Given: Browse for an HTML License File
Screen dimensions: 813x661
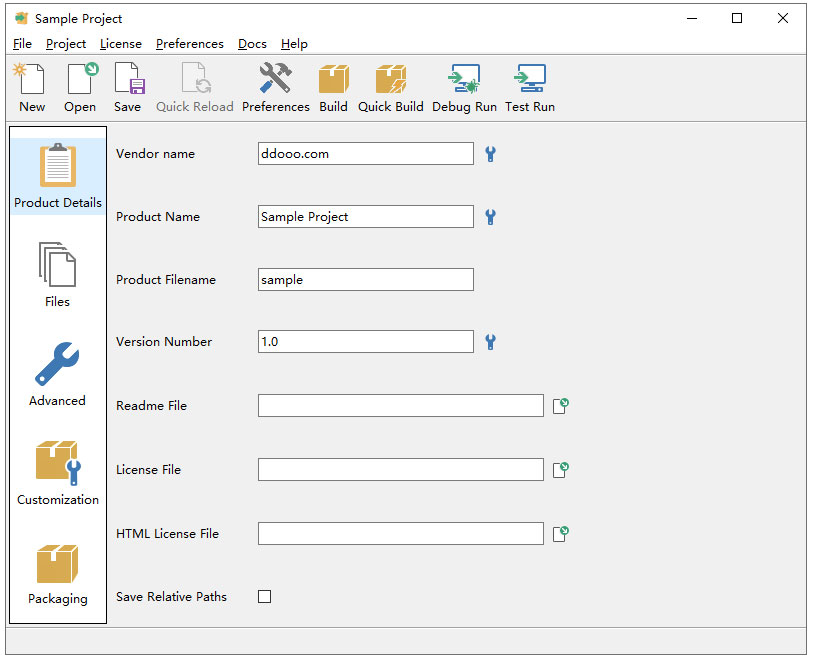Looking at the screenshot, I should coord(560,533).
